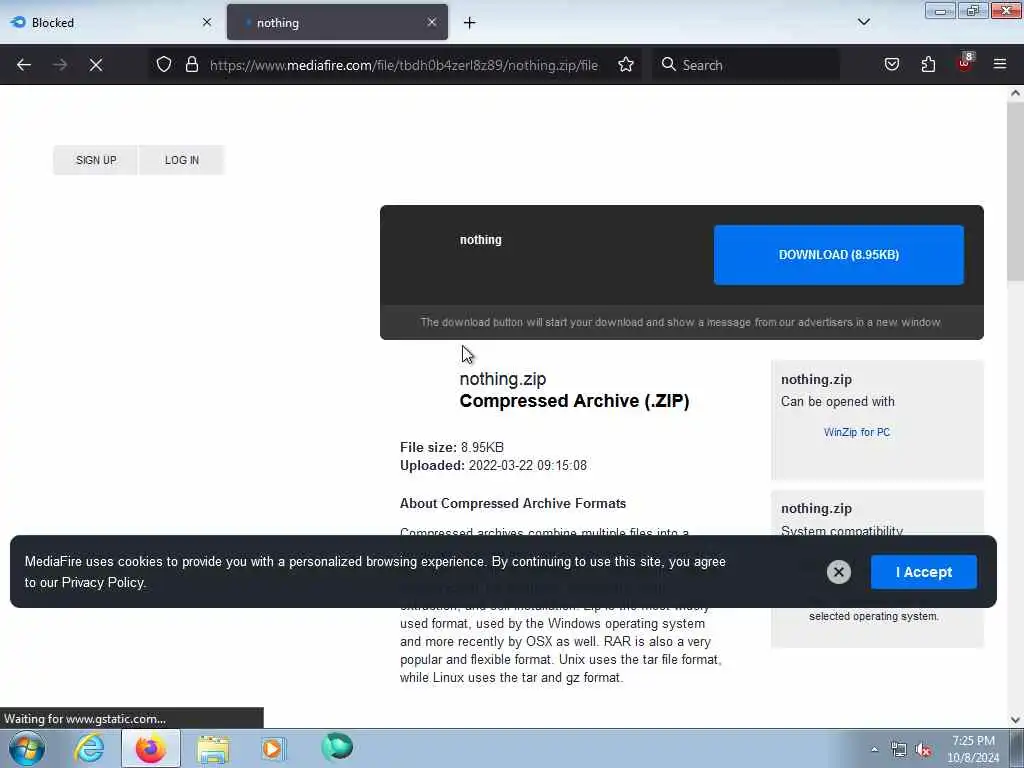Click the Uploaded: 2022-03-22 09:15:08 text
Viewport: 1024px width, 768px height.
point(493,466)
